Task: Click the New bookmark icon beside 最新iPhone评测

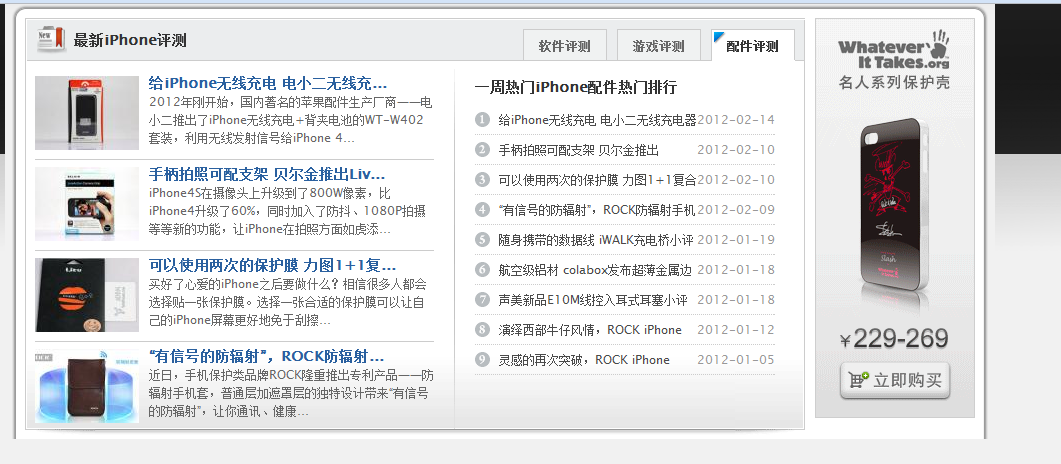Action: pyautogui.click(x=51, y=39)
